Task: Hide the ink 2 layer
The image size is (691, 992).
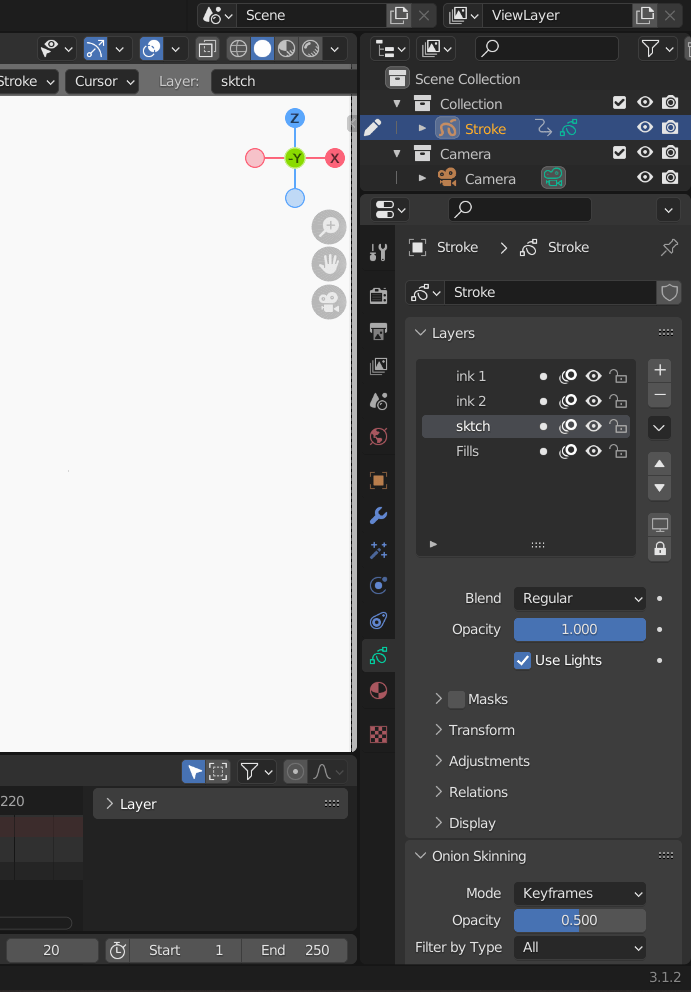Action: click(x=593, y=401)
